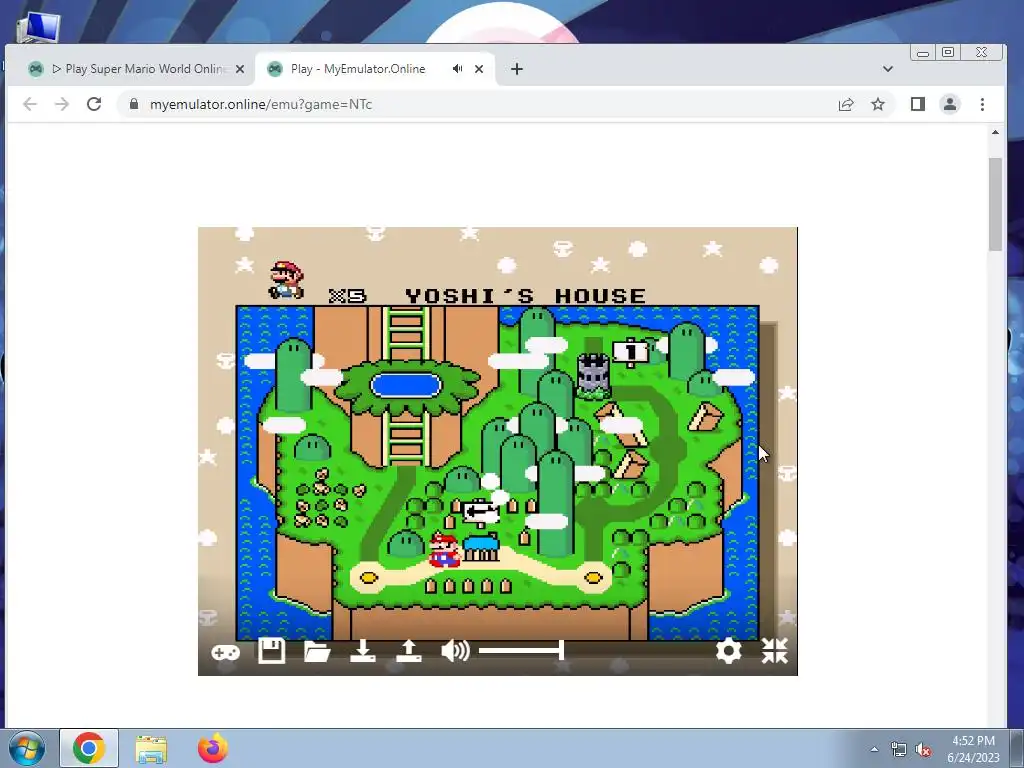
Task: Open the Windows Start menu
Action: (x=27, y=748)
